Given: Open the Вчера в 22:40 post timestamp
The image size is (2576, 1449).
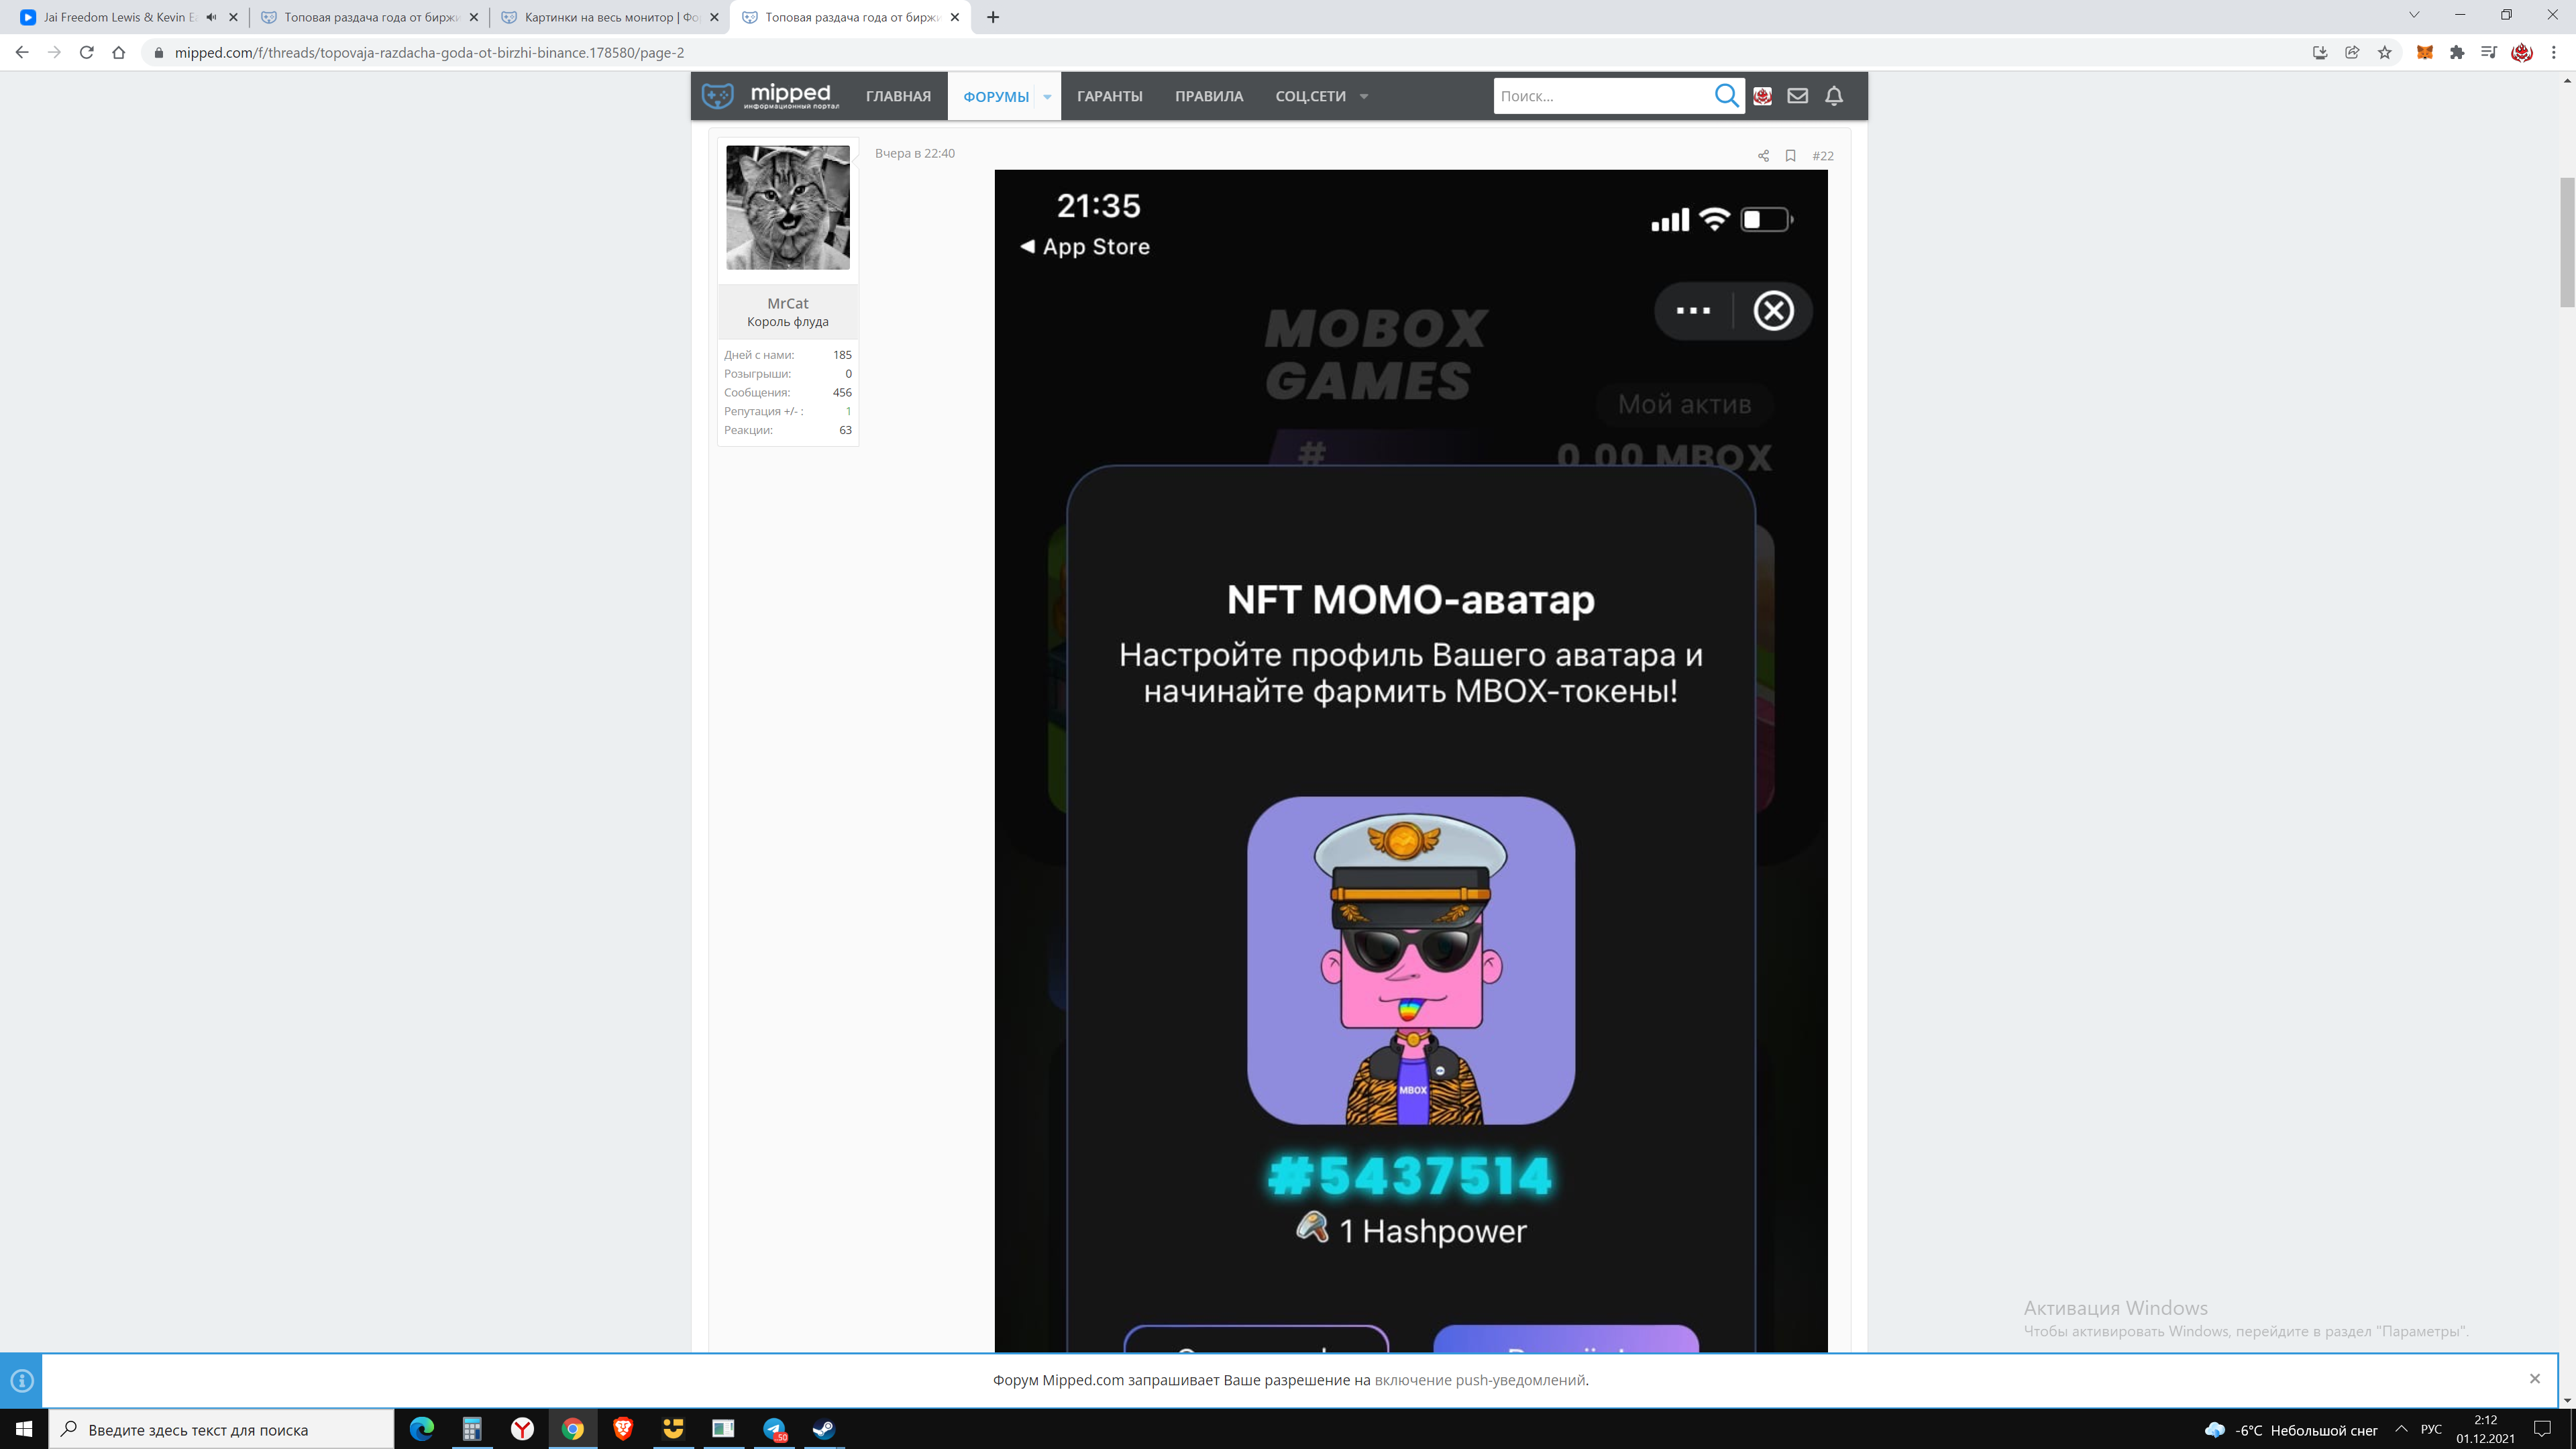Looking at the screenshot, I should coord(915,153).
